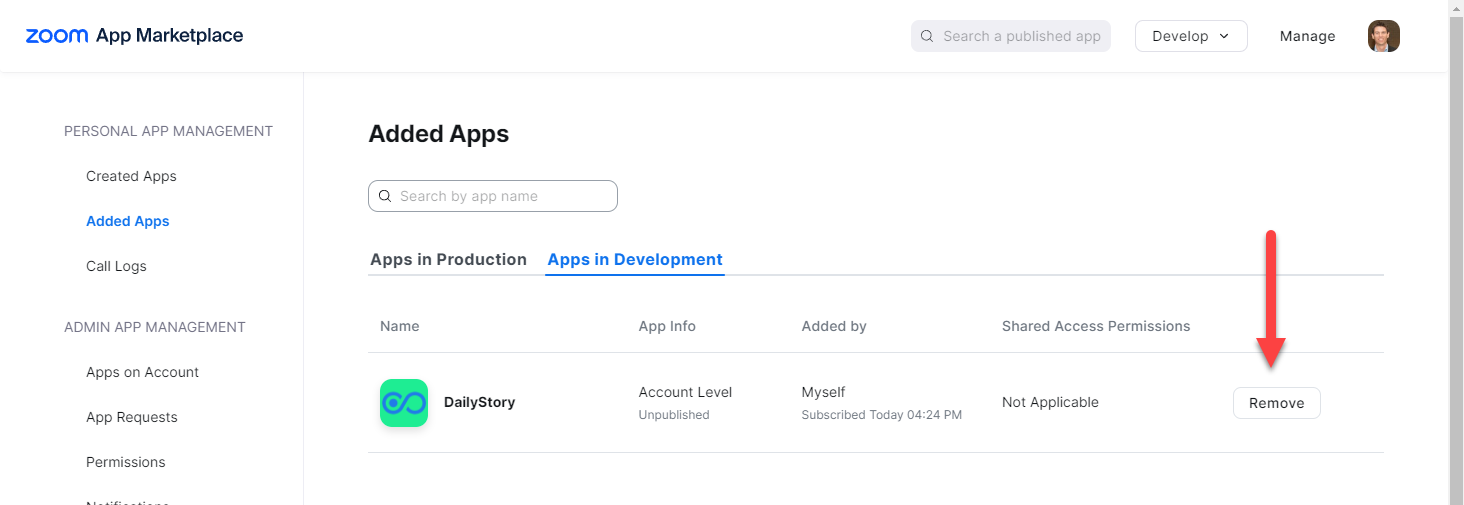
Task: Open the user profile avatar
Action: pos(1383,36)
